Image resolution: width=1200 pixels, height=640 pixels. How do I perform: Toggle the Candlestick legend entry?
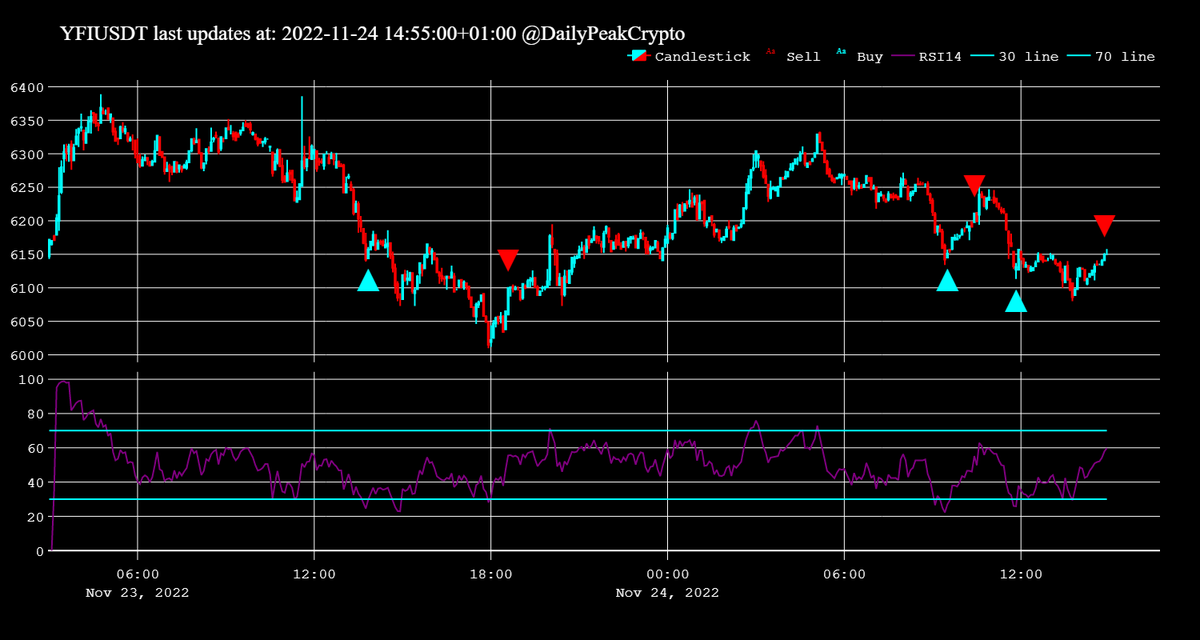tap(689, 57)
